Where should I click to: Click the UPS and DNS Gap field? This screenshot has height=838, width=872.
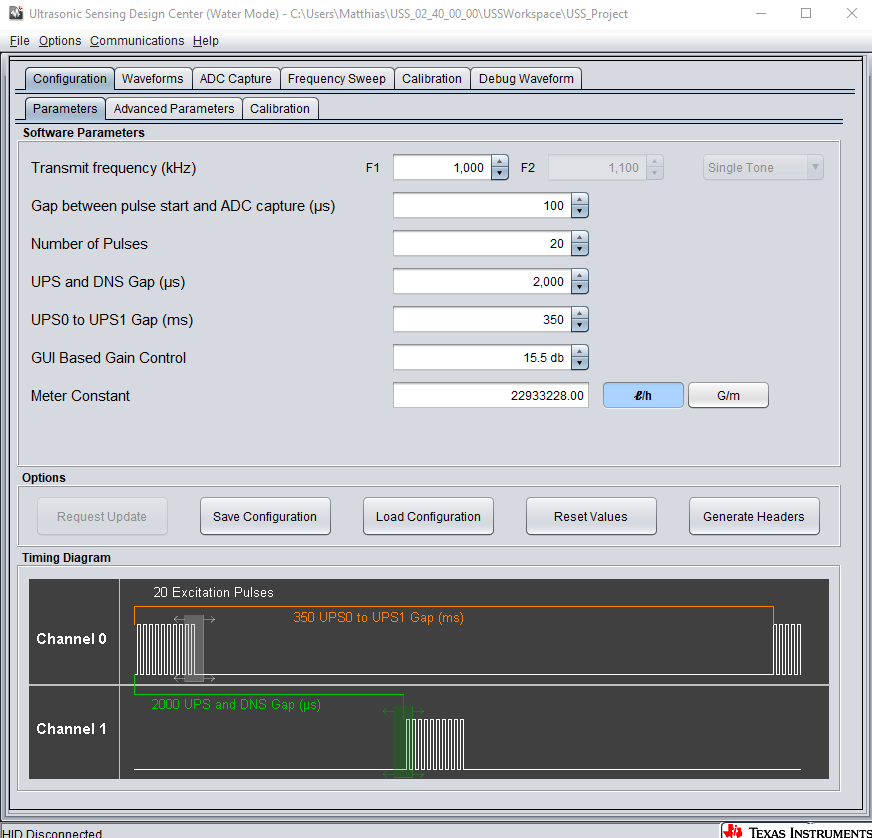click(x=482, y=281)
